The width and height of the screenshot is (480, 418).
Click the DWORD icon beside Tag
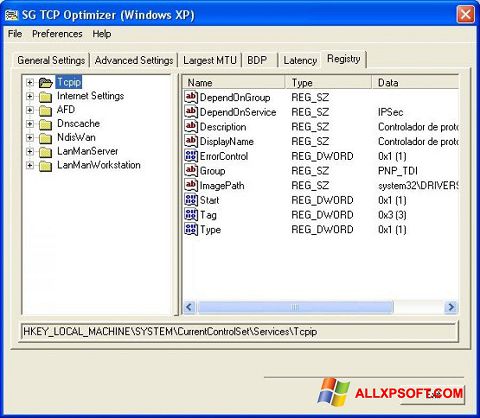[191, 214]
